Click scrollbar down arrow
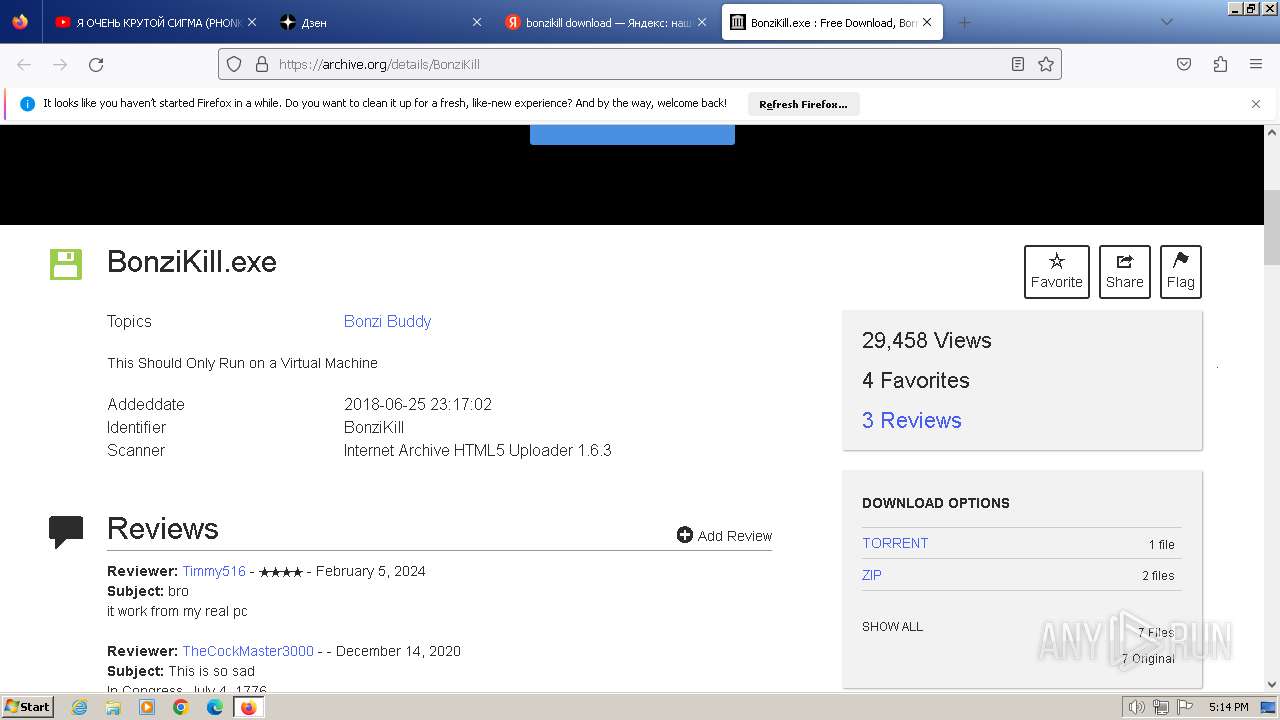 pos(1272,685)
